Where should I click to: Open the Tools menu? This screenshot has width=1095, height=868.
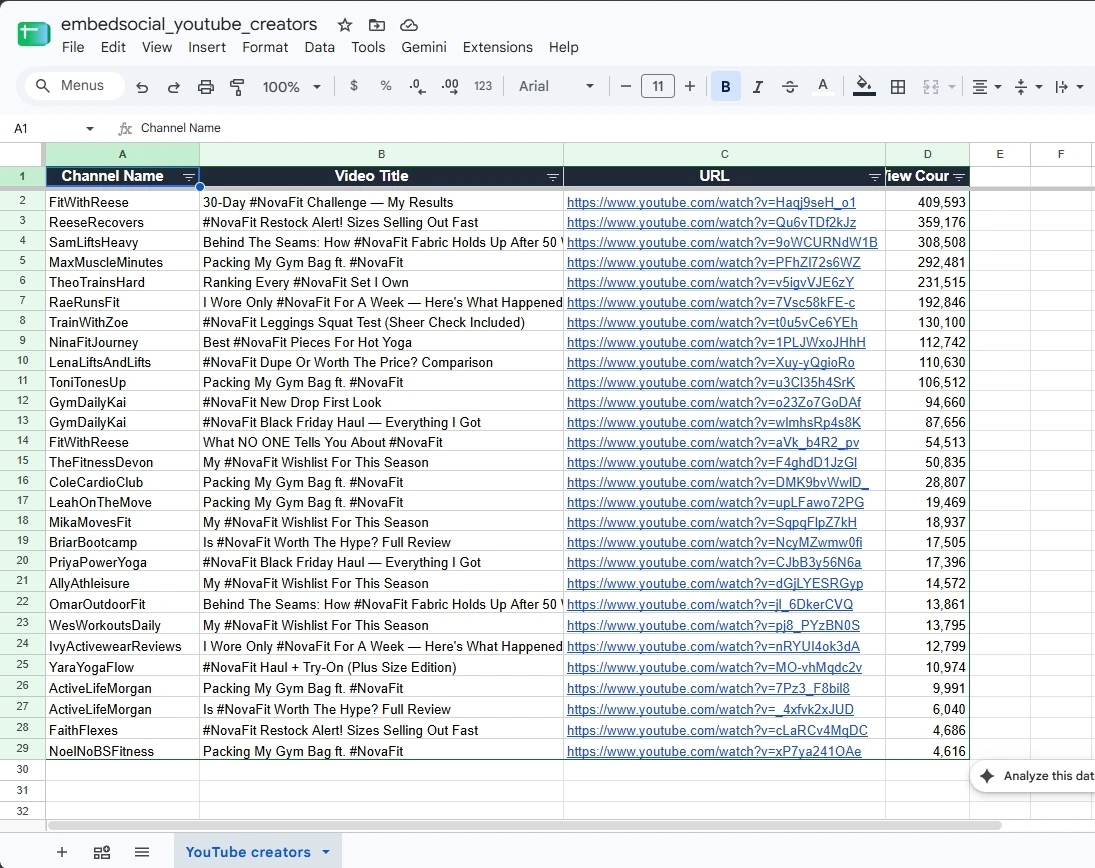368,47
